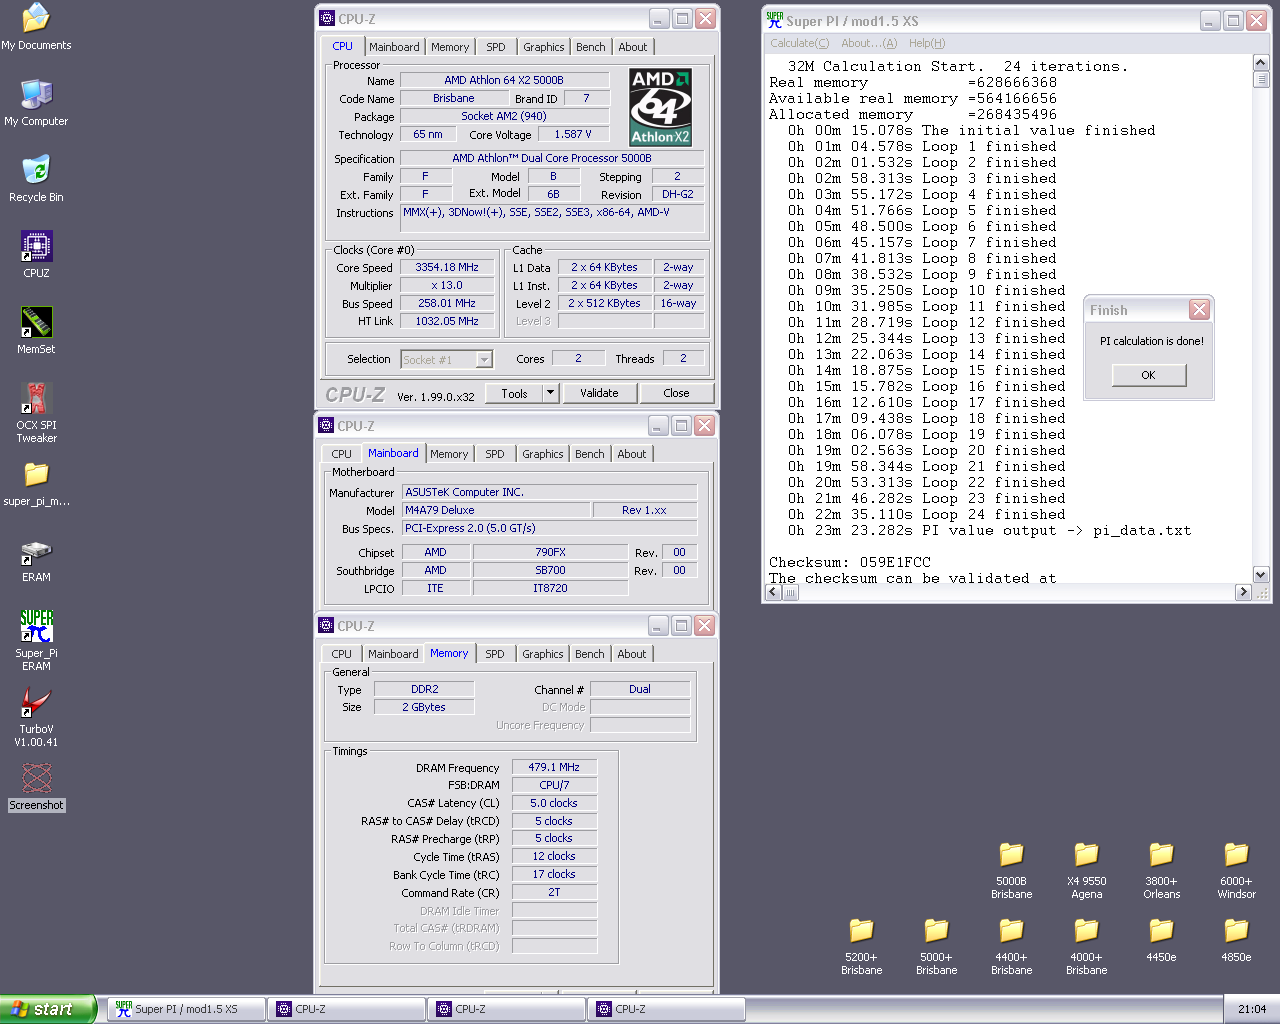Click the AMD Athlon X2 logo
Screen dimensions: 1280x1024
pyautogui.click(x=660, y=107)
